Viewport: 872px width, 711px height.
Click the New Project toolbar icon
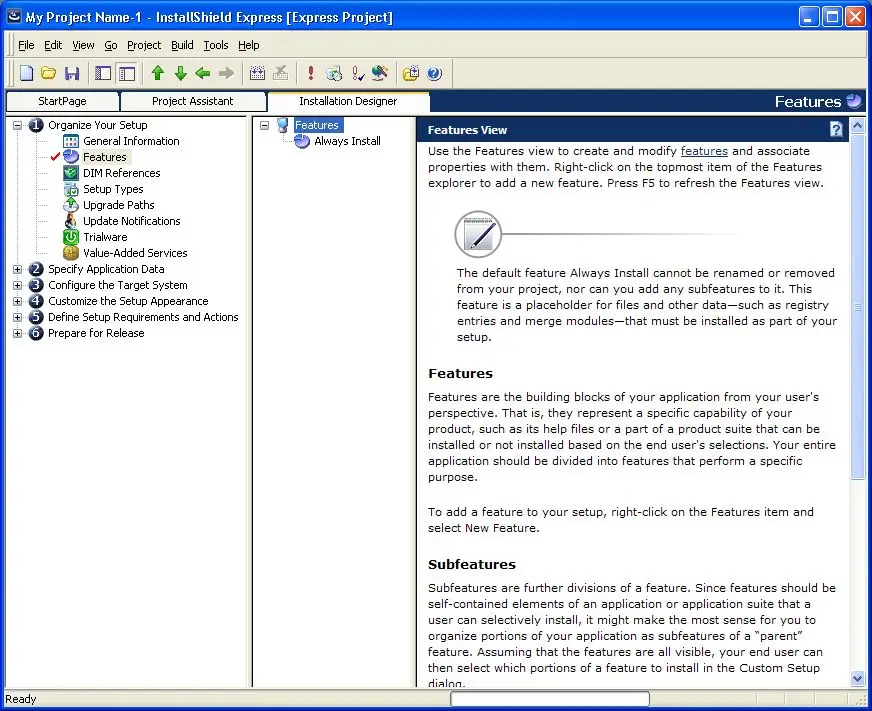[26, 73]
